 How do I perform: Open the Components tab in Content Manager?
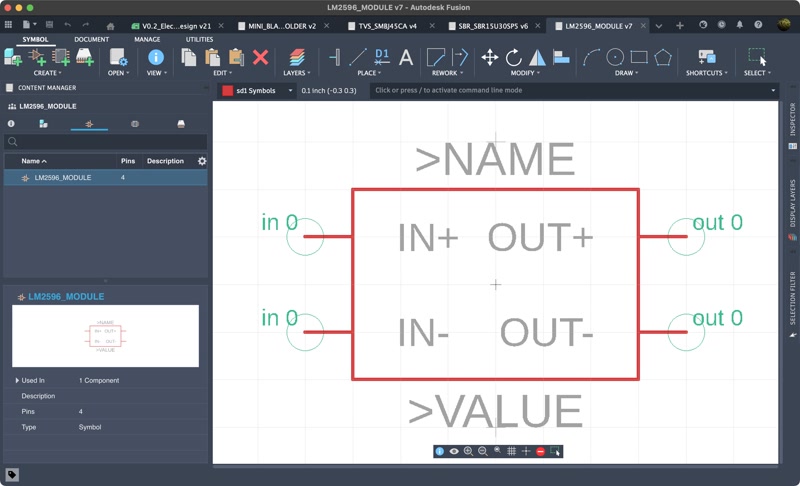coord(43,124)
